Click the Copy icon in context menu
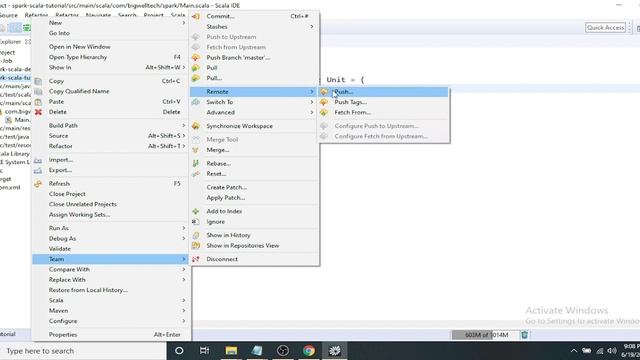Image resolution: width=640 pixels, height=360 pixels. pyautogui.click(x=38, y=81)
